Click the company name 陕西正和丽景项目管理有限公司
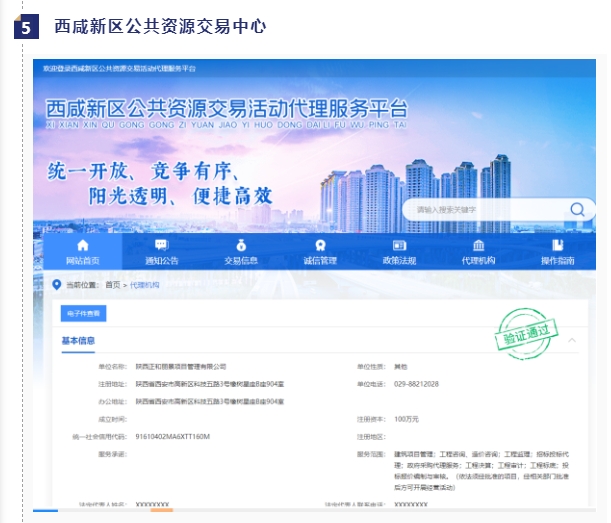This screenshot has height=523, width=611. pos(181,366)
